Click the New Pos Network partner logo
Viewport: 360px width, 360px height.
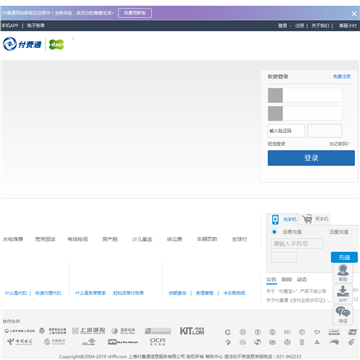point(123,342)
